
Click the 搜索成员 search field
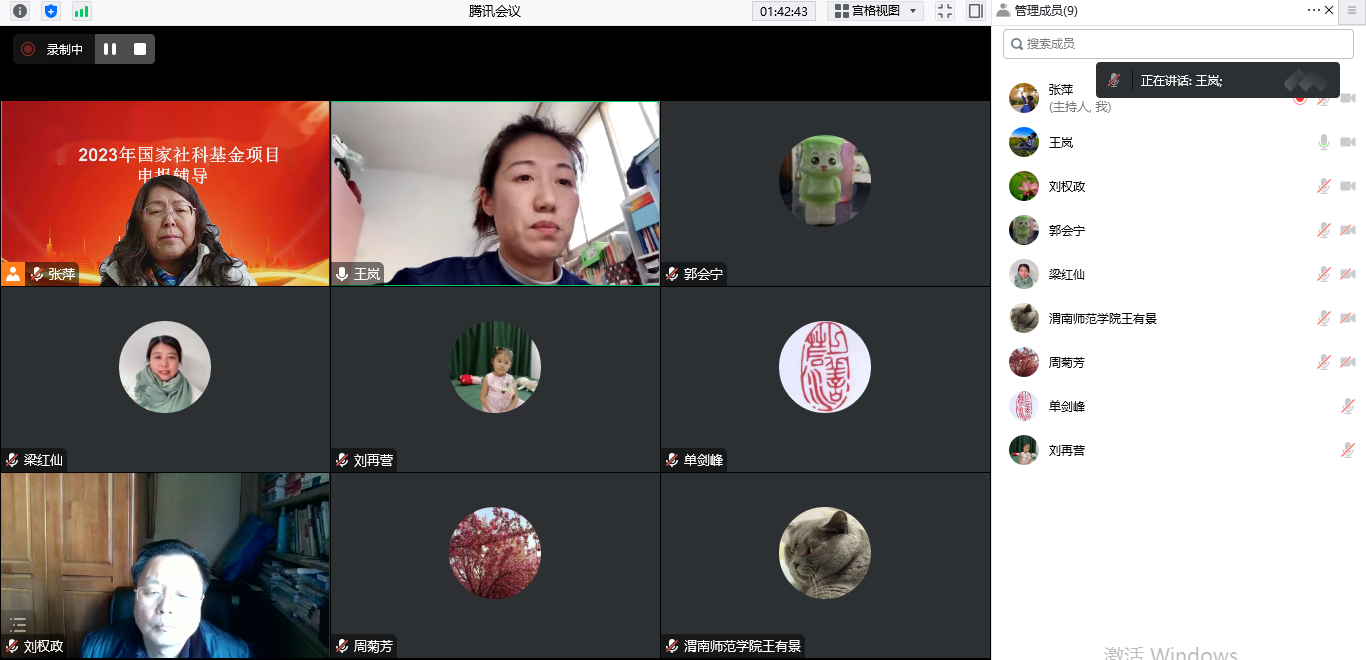click(x=1178, y=44)
